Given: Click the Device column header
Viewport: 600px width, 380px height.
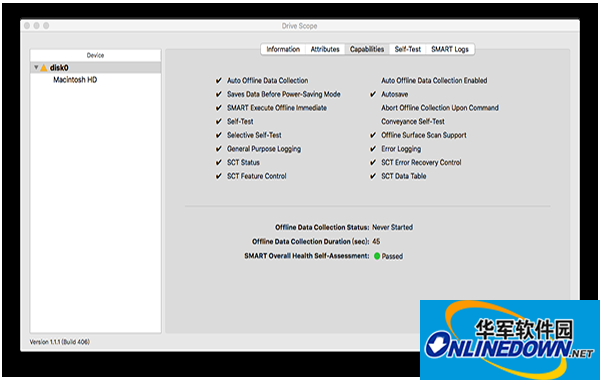Looking at the screenshot, I should (96, 55).
